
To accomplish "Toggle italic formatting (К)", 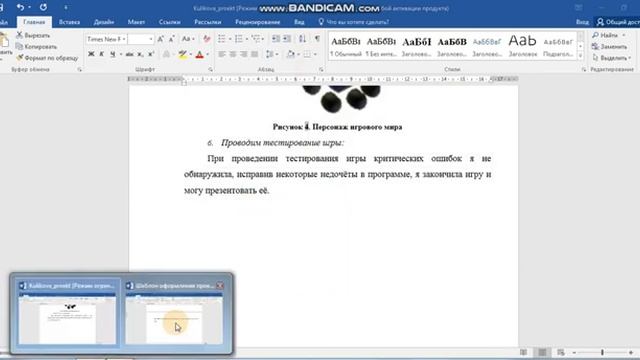I will (x=102, y=54).
